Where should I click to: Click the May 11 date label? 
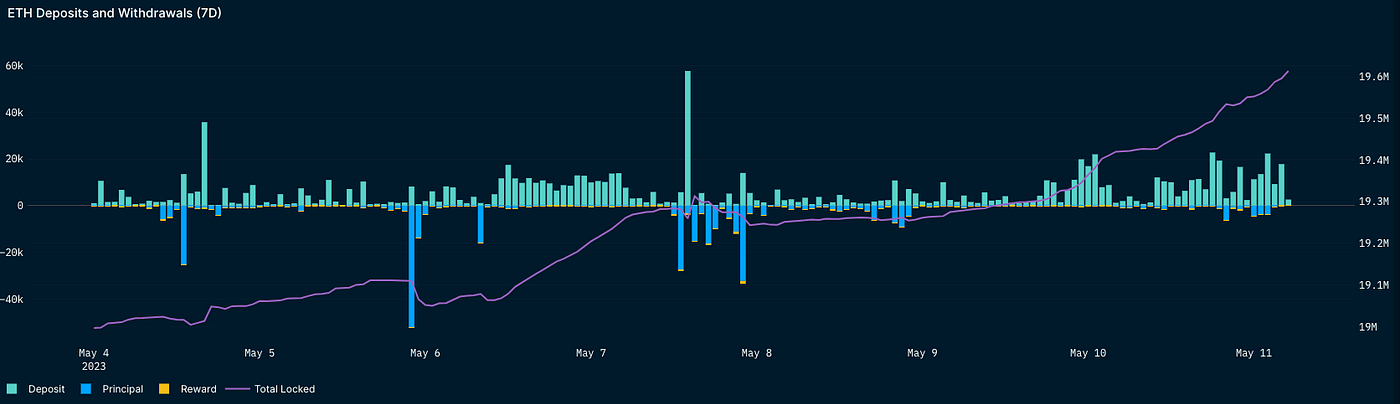1252,353
